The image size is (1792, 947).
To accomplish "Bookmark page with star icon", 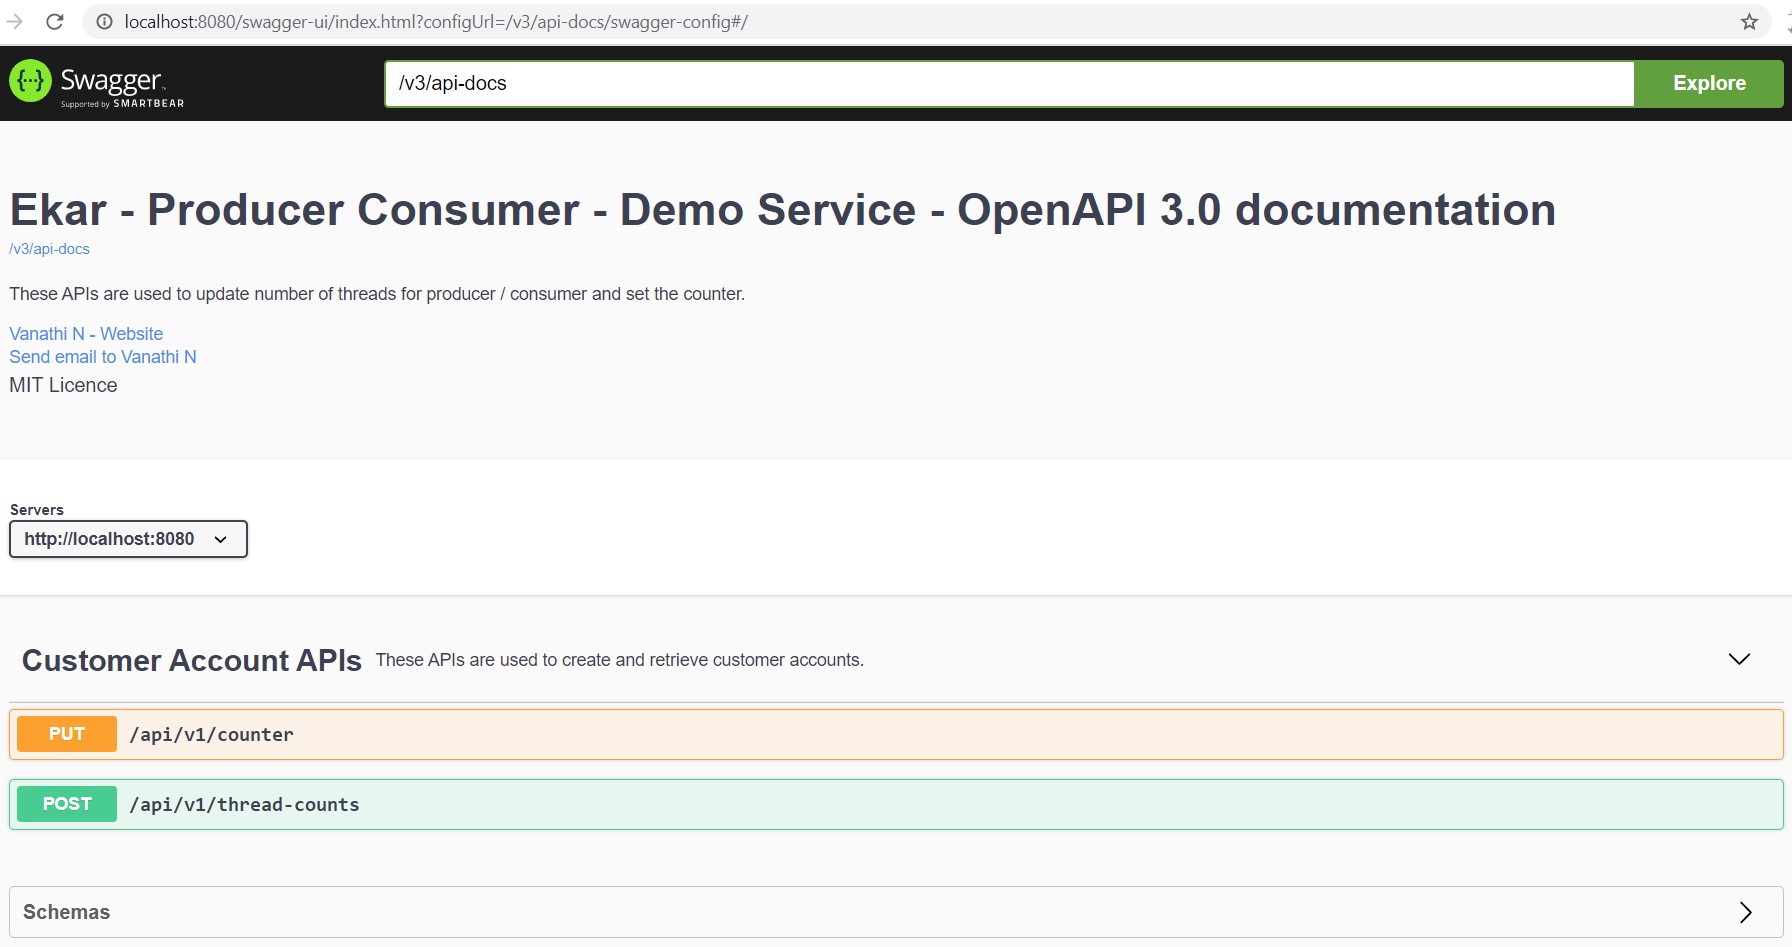I will coord(1749,22).
